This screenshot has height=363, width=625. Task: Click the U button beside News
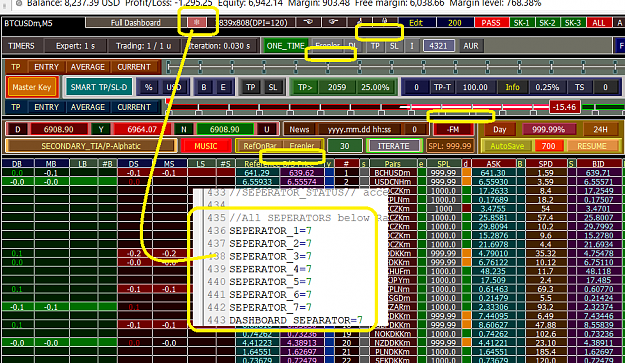coord(266,130)
